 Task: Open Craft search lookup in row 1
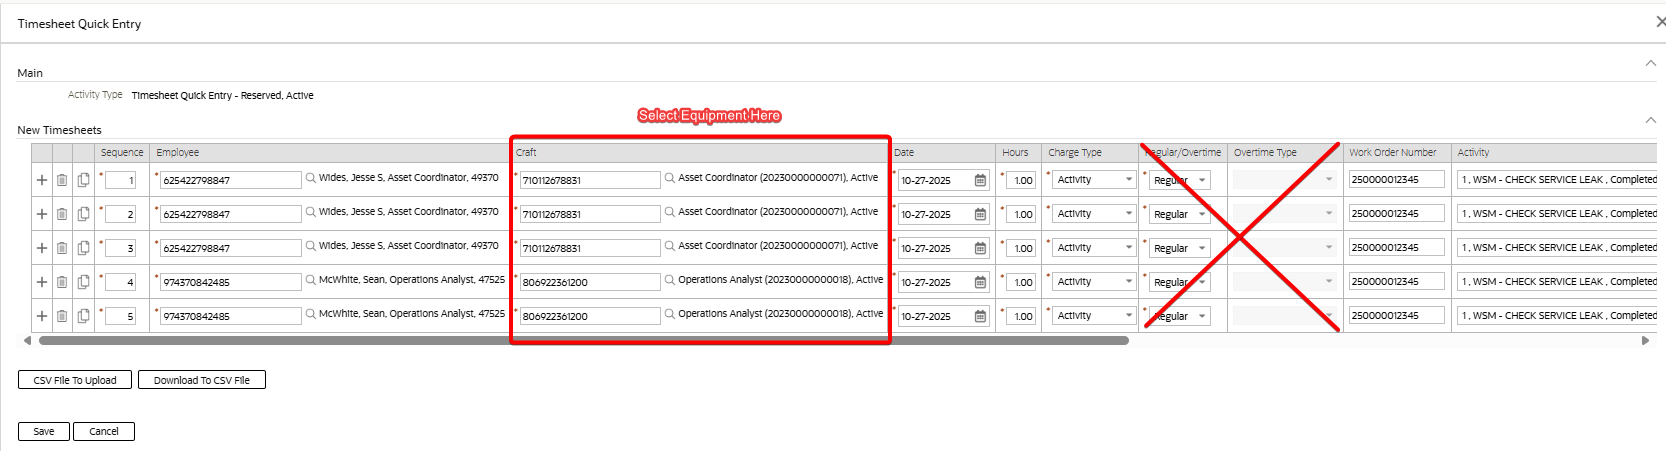[670, 179]
